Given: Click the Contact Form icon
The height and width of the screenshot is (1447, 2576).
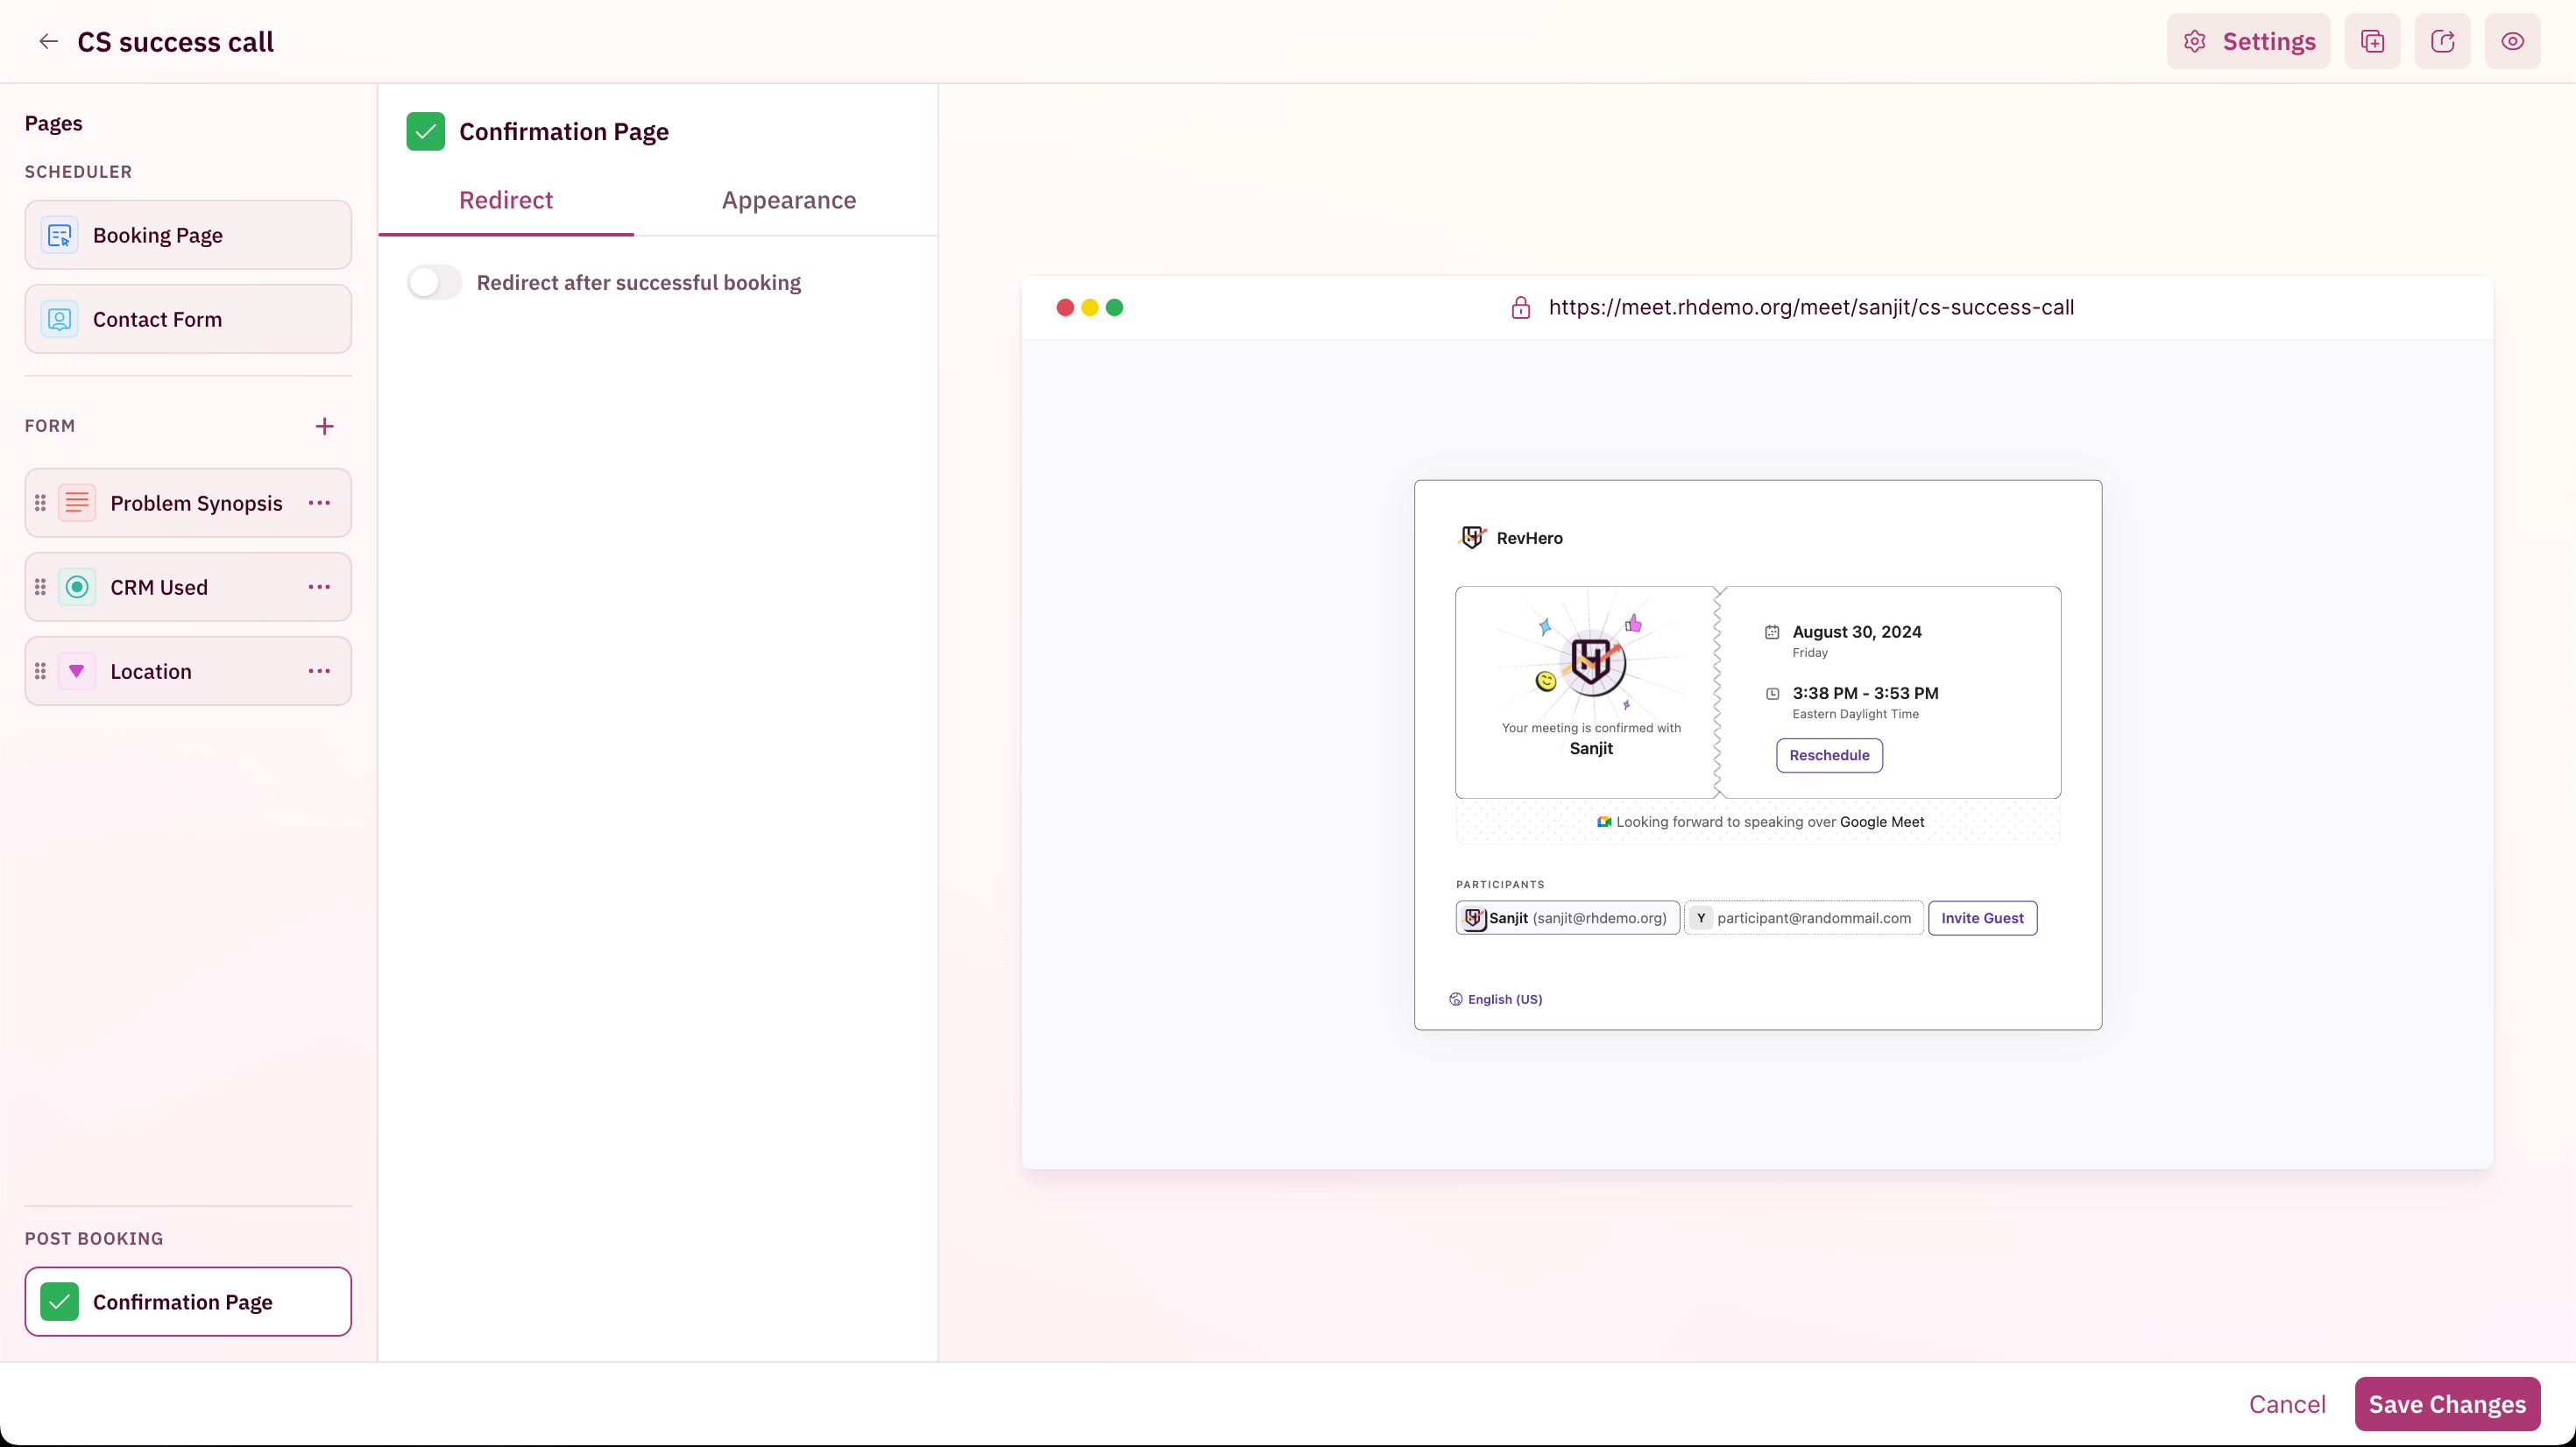Looking at the screenshot, I should (60, 319).
